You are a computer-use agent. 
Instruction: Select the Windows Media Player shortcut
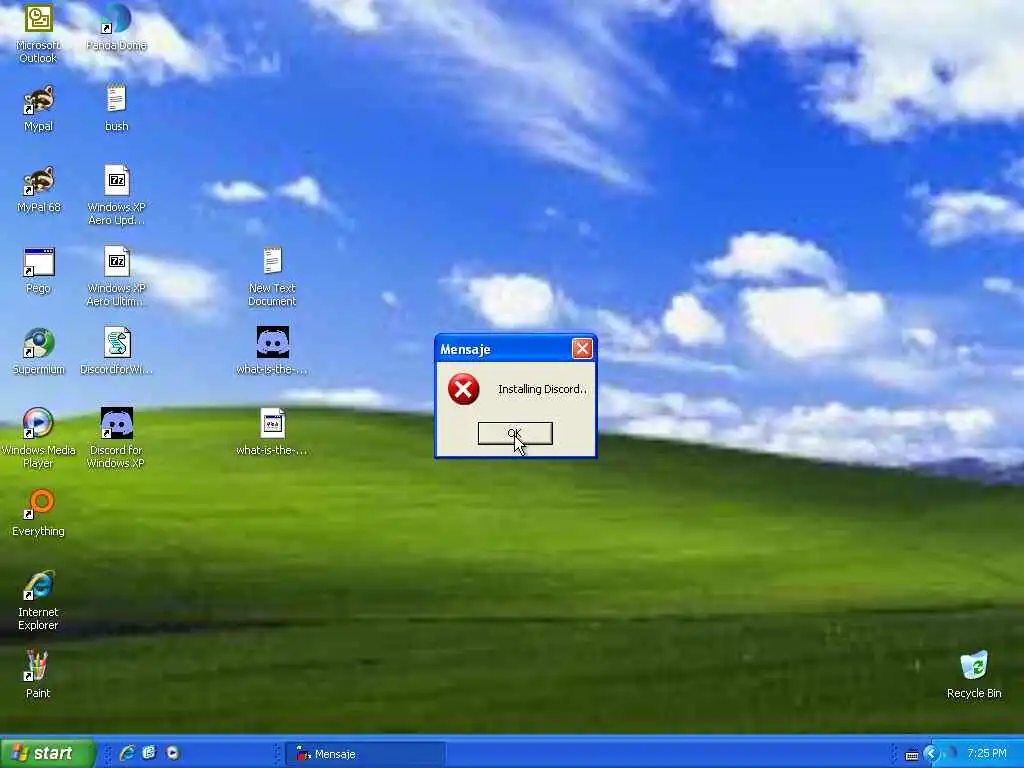tap(38, 438)
